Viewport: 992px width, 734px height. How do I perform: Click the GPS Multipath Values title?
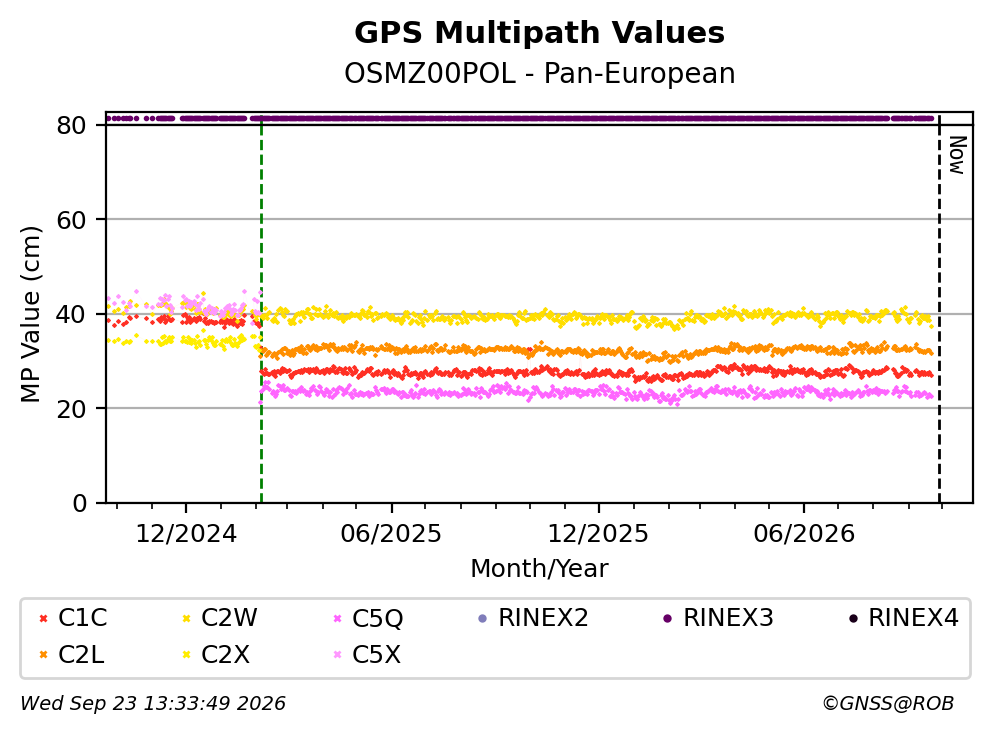coord(539,33)
